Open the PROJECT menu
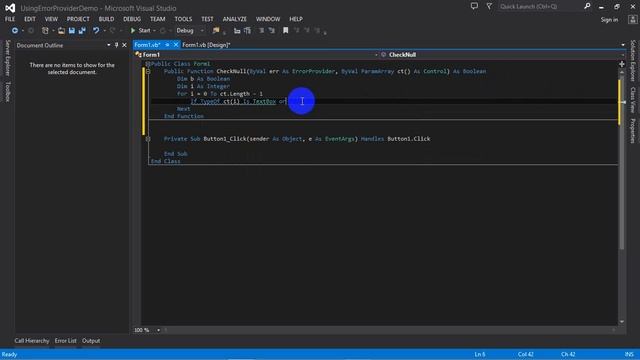Viewport: 640px width, 360px height. [78, 19]
